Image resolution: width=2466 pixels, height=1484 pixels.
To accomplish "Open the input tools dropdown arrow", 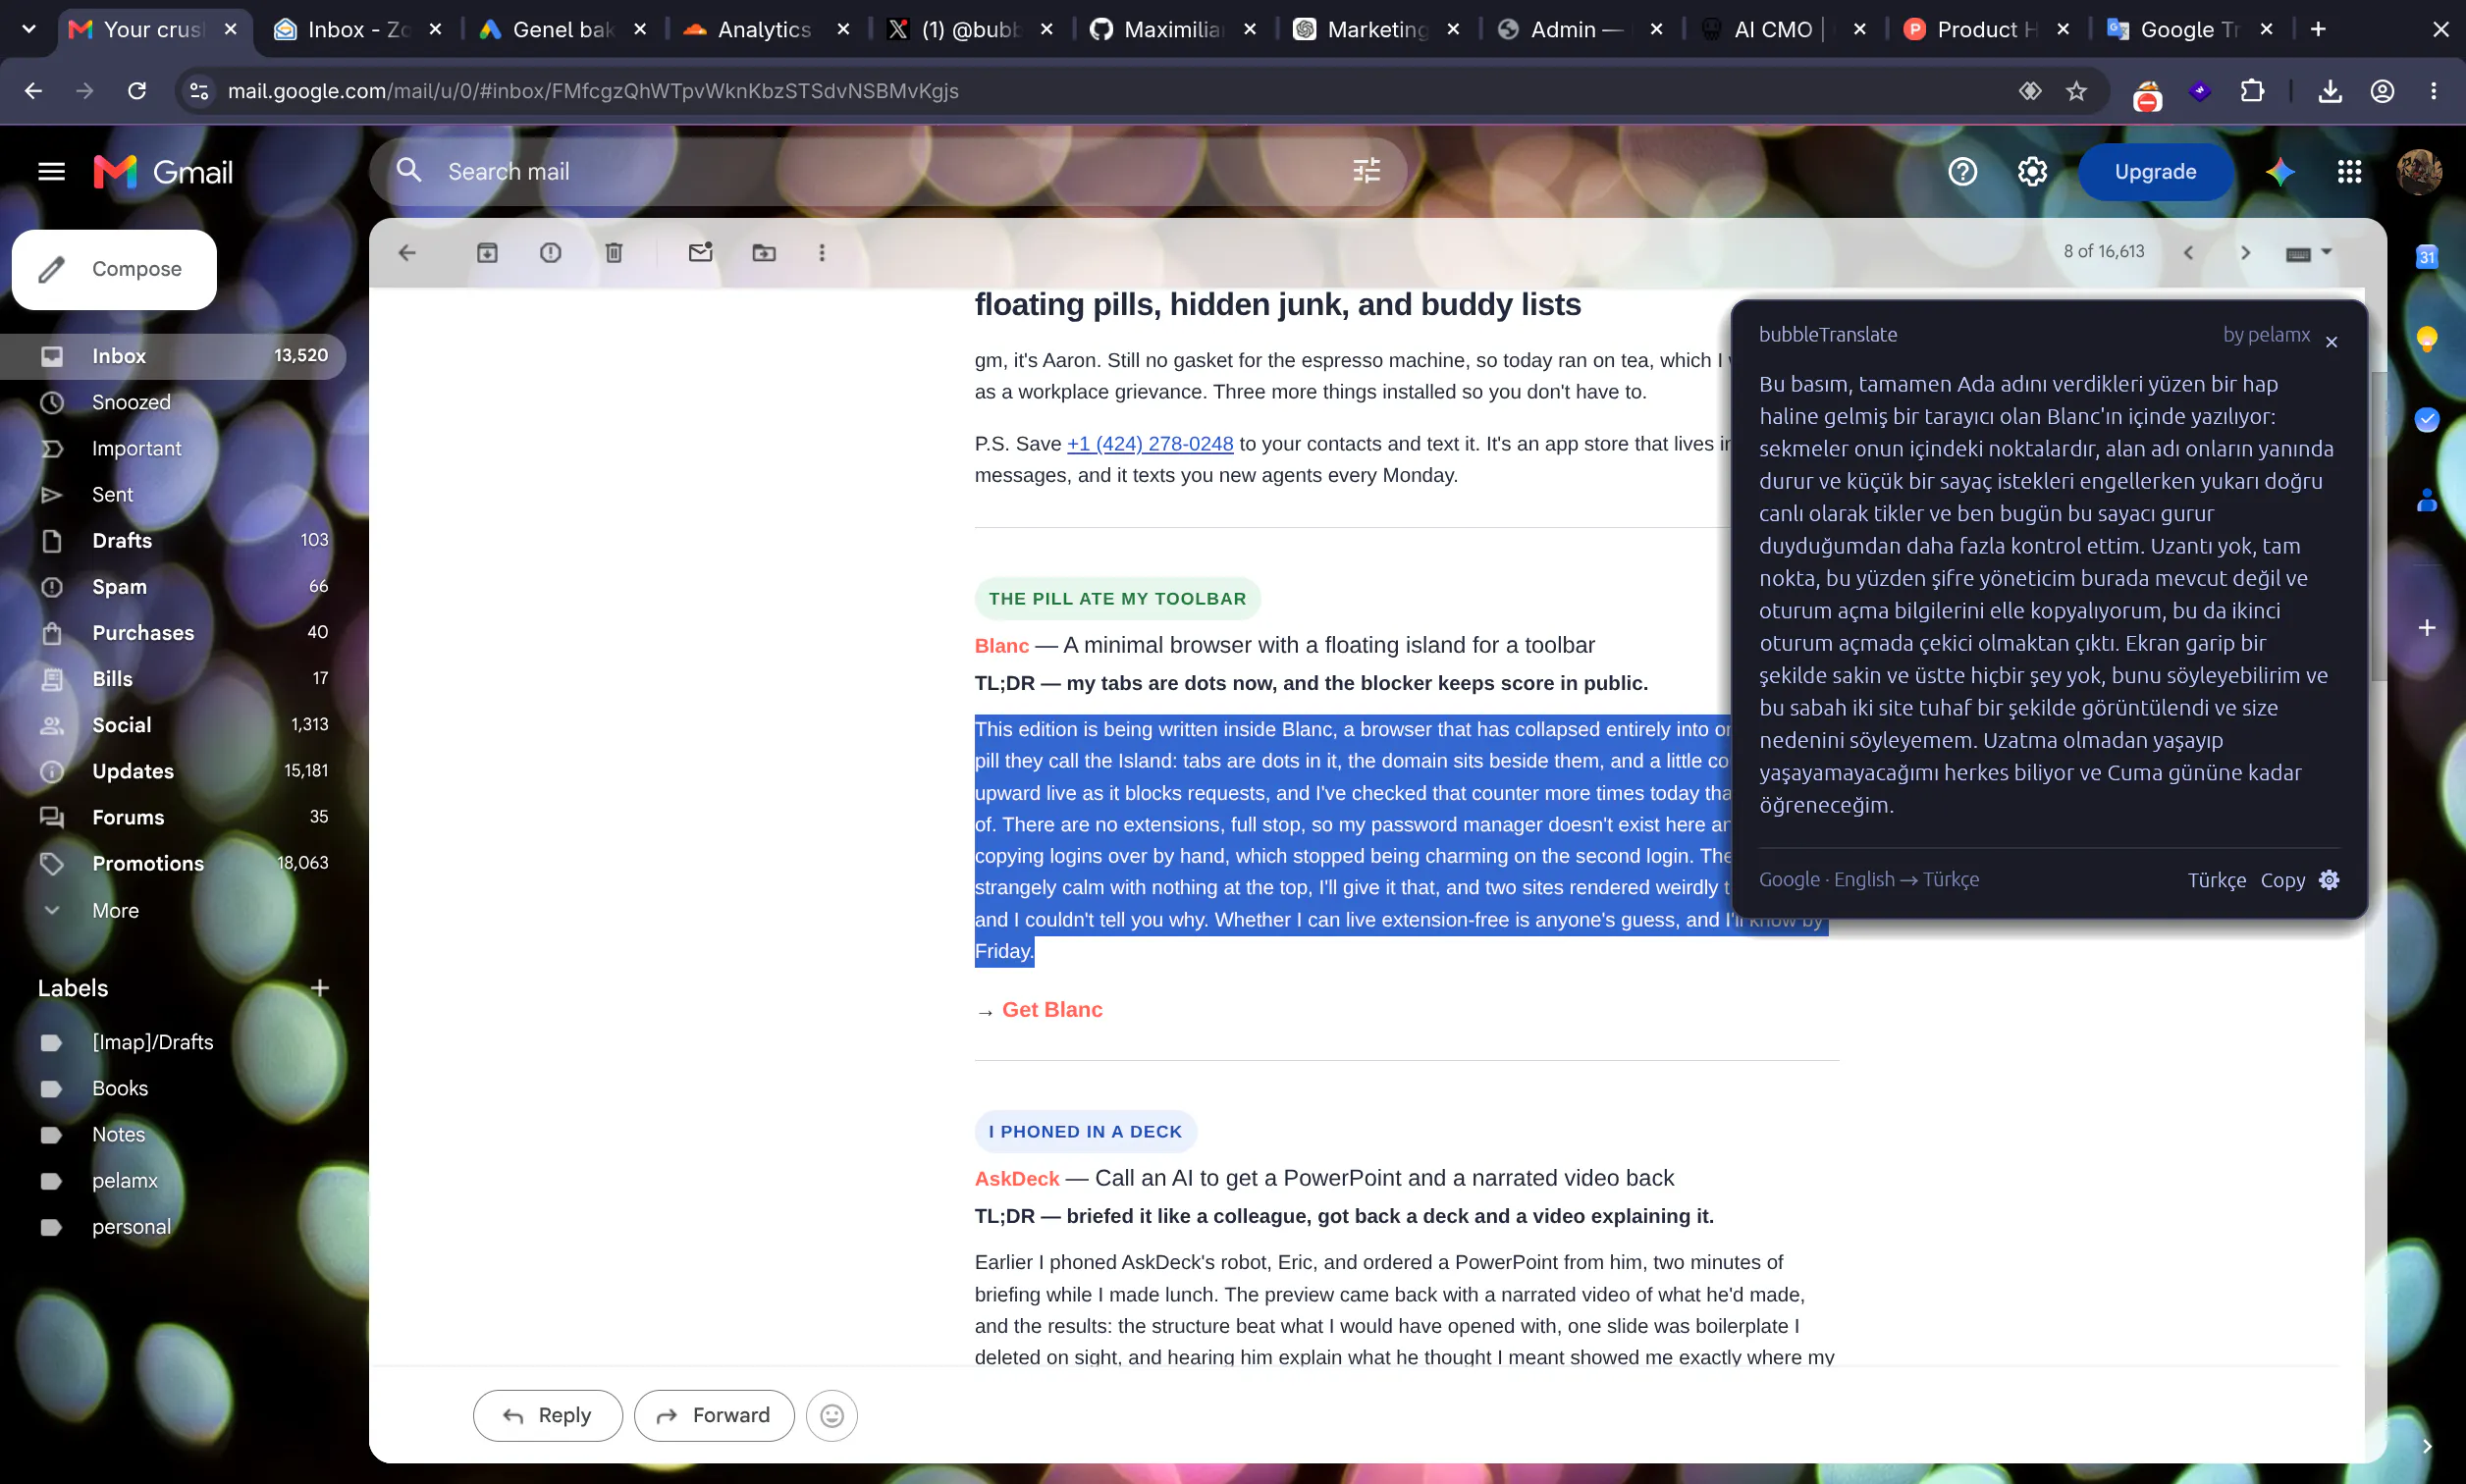I will [2326, 252].
